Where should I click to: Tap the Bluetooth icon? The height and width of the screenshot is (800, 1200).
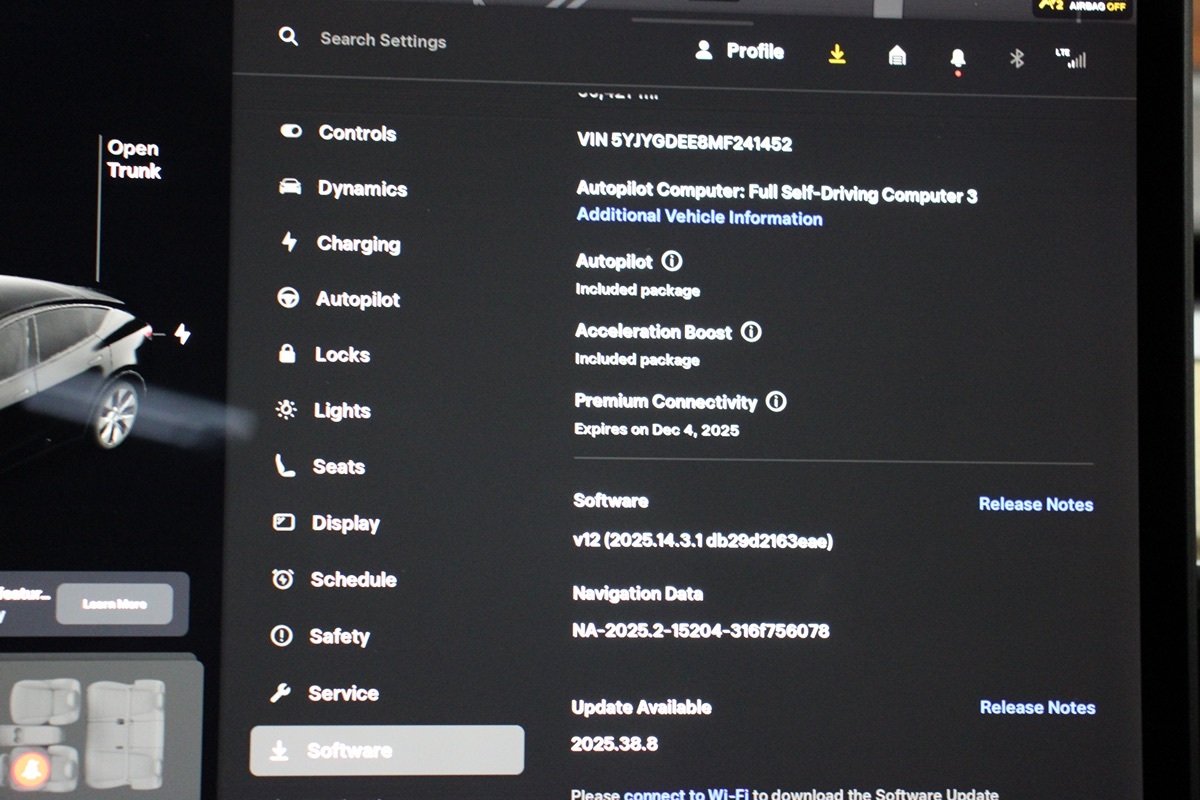[1016, 58]
